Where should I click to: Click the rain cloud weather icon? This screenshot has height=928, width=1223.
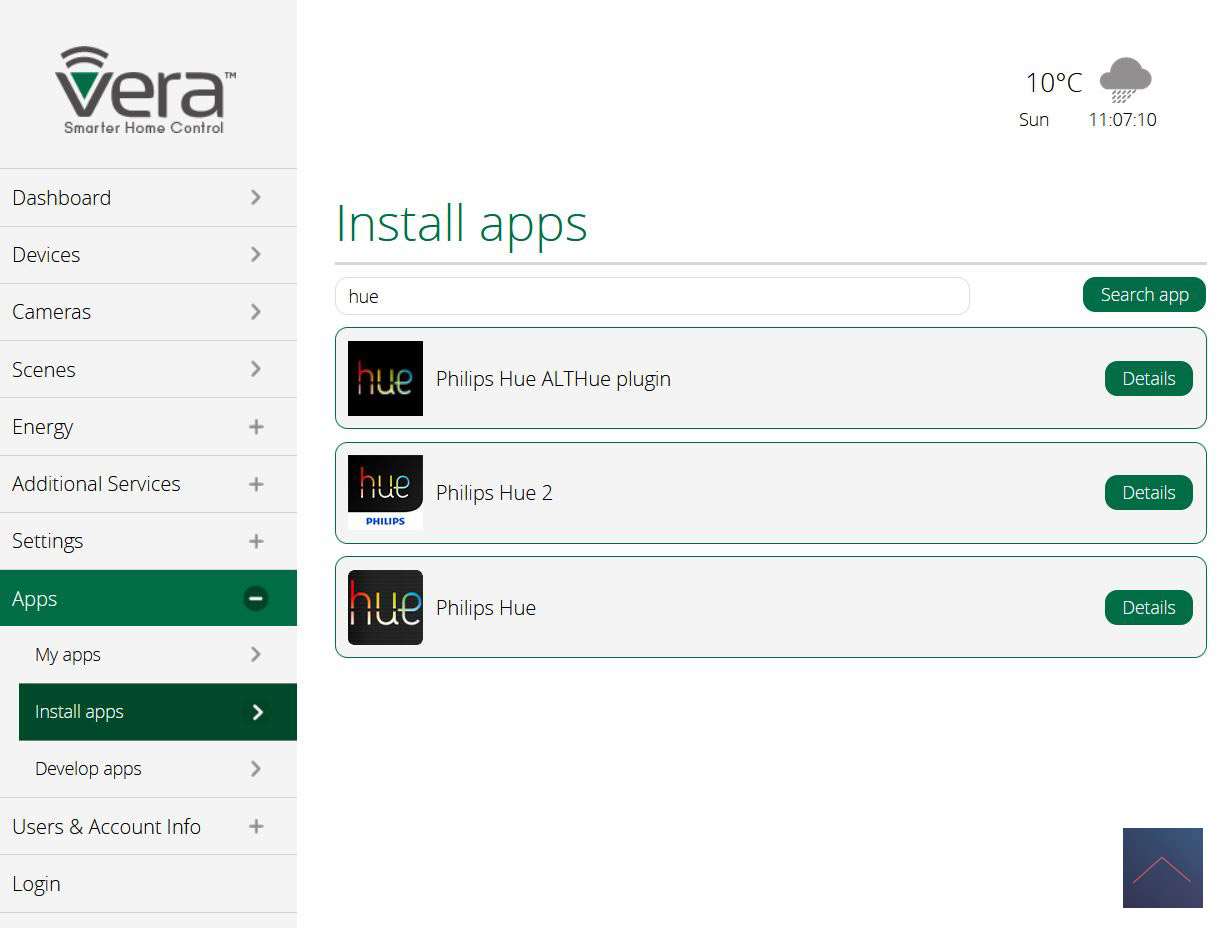[x=1125, y=80]
